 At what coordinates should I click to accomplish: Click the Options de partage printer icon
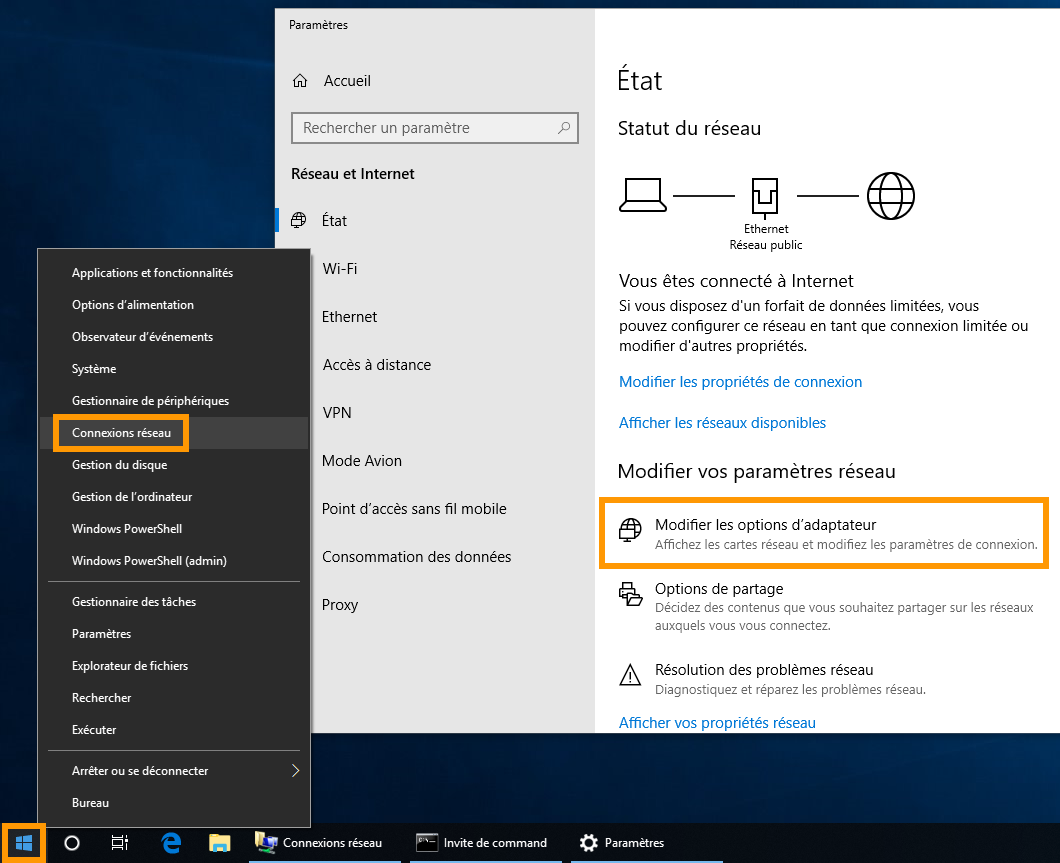tap(630, 595)
